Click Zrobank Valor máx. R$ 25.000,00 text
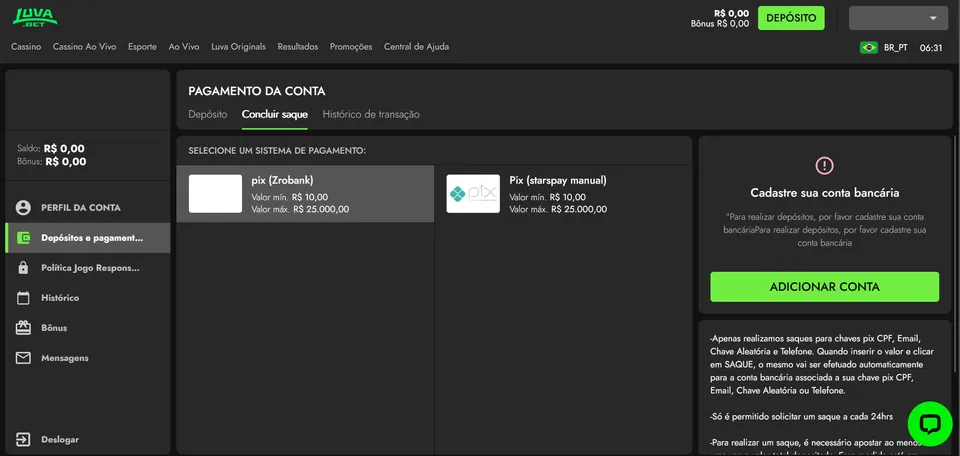 (300, 209)
